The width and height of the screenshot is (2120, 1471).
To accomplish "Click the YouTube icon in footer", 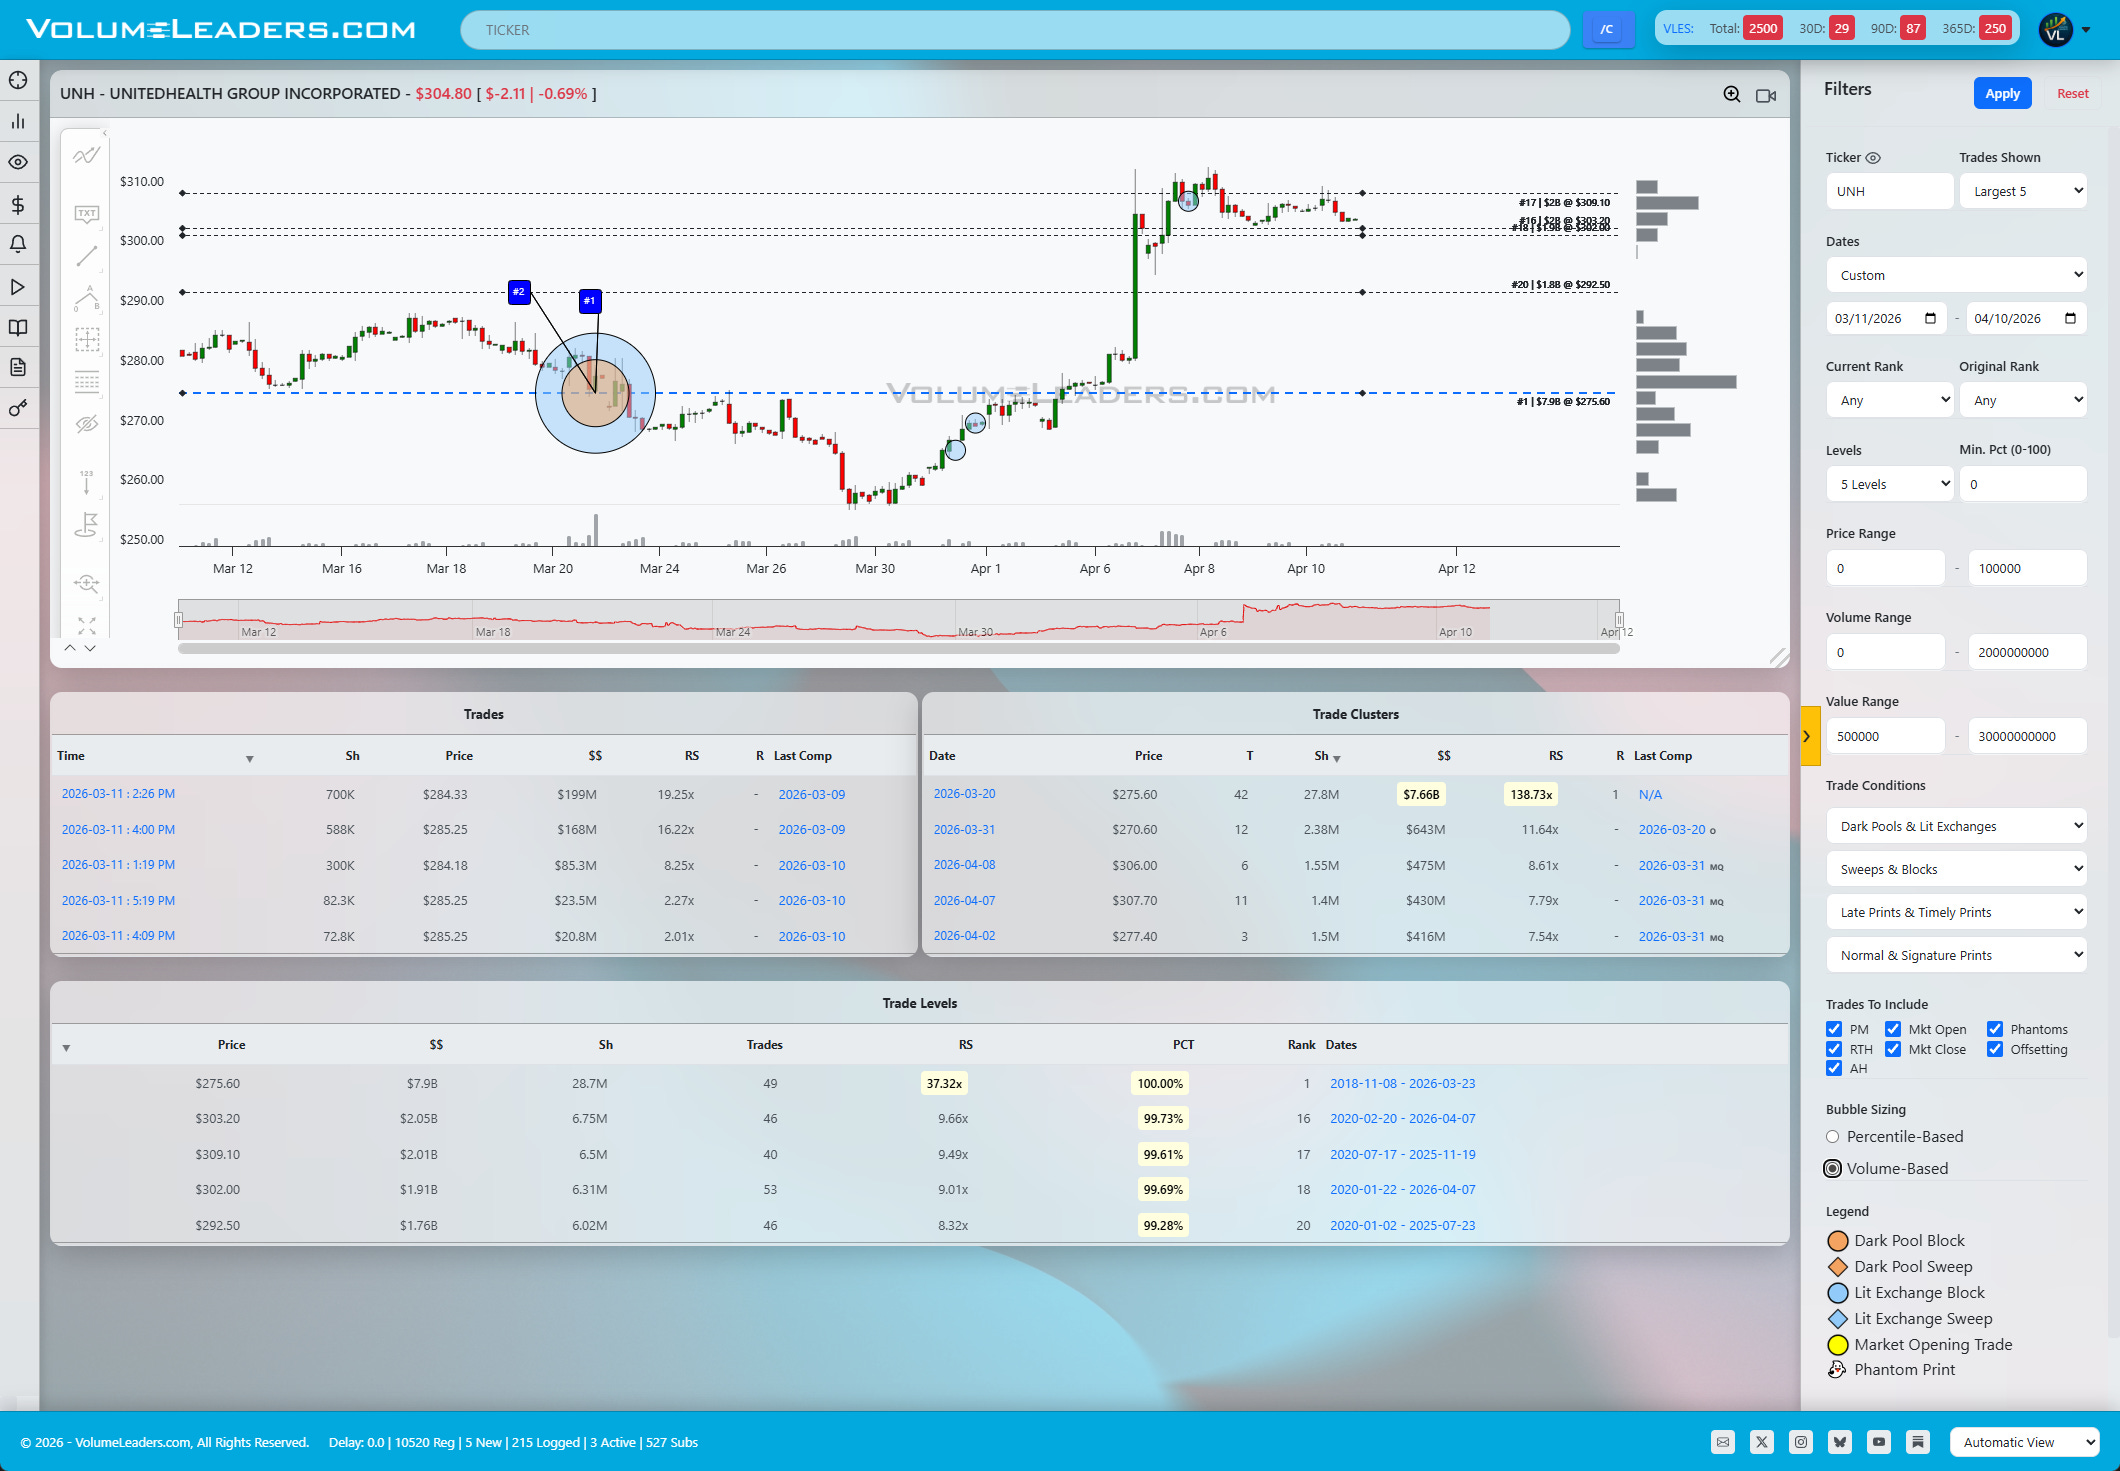I will point(1879,1441).
